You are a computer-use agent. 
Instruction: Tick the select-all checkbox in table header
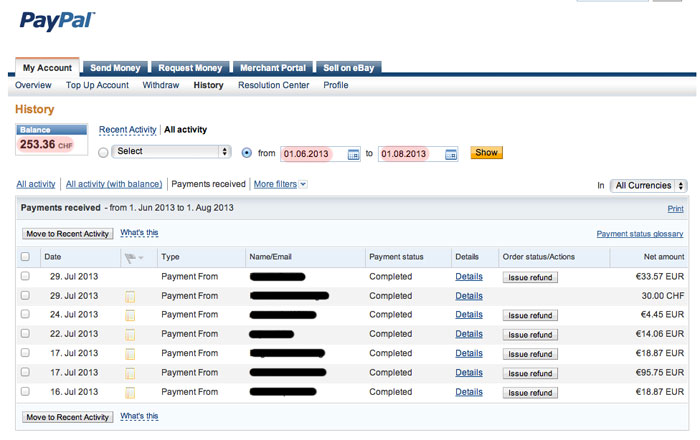coord(25,257)
